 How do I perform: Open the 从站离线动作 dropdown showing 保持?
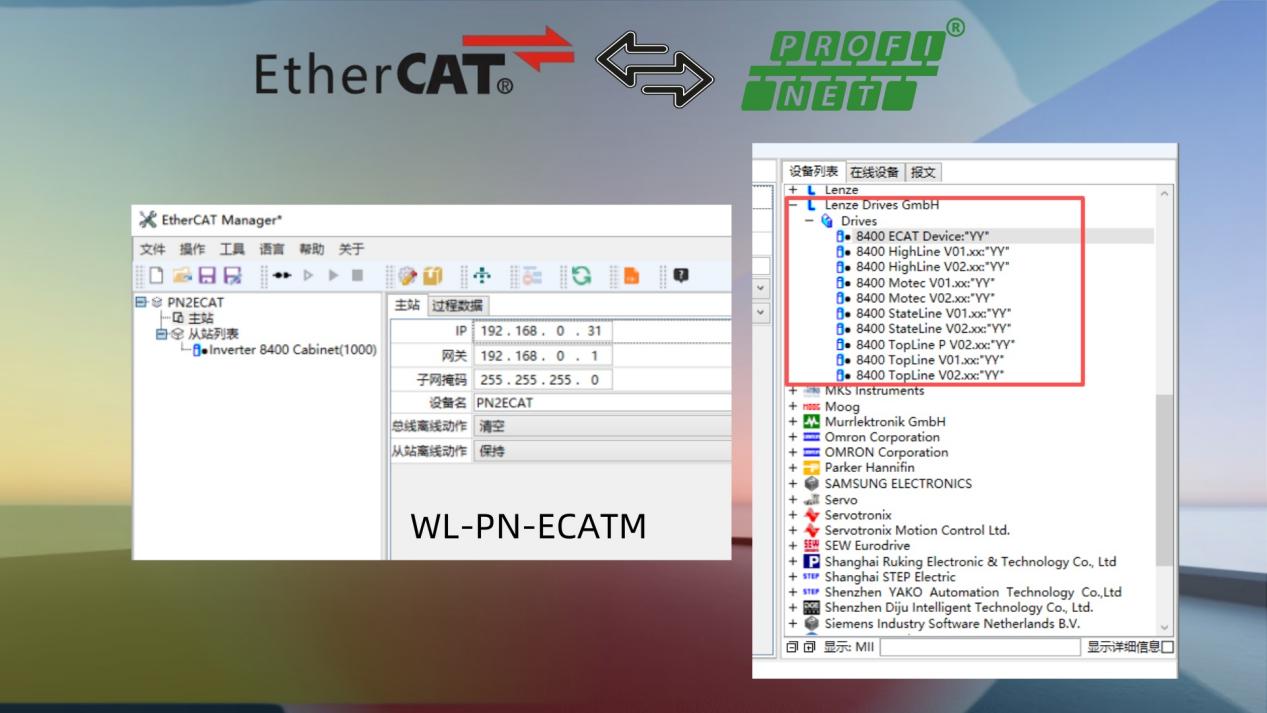tap(601, 451)
